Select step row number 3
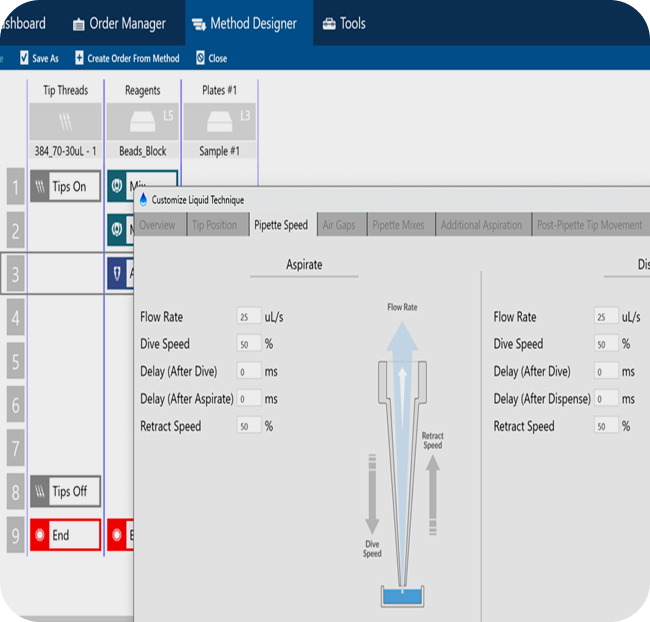The height and width of the screenshot is (622, 650). tap(15, 273)
